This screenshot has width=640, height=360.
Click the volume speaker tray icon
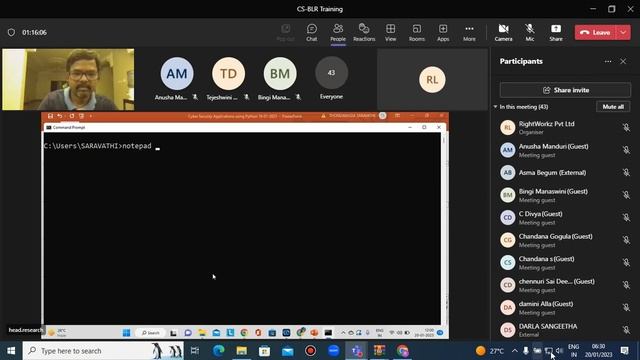[x=560, y=351]
